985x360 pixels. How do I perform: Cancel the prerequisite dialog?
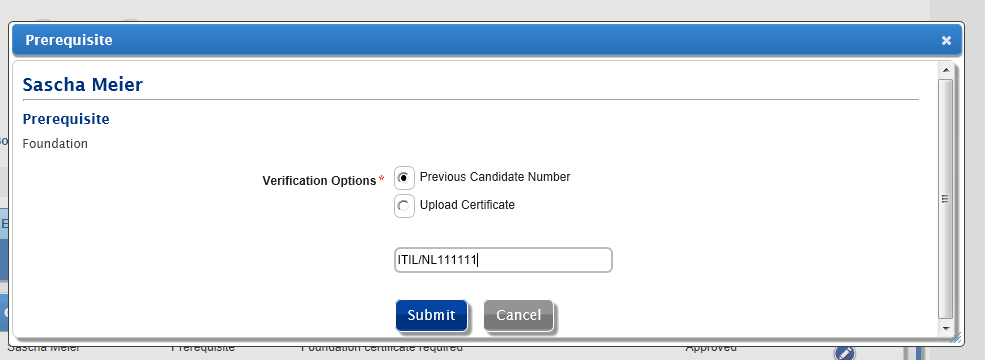coord(518,315)
